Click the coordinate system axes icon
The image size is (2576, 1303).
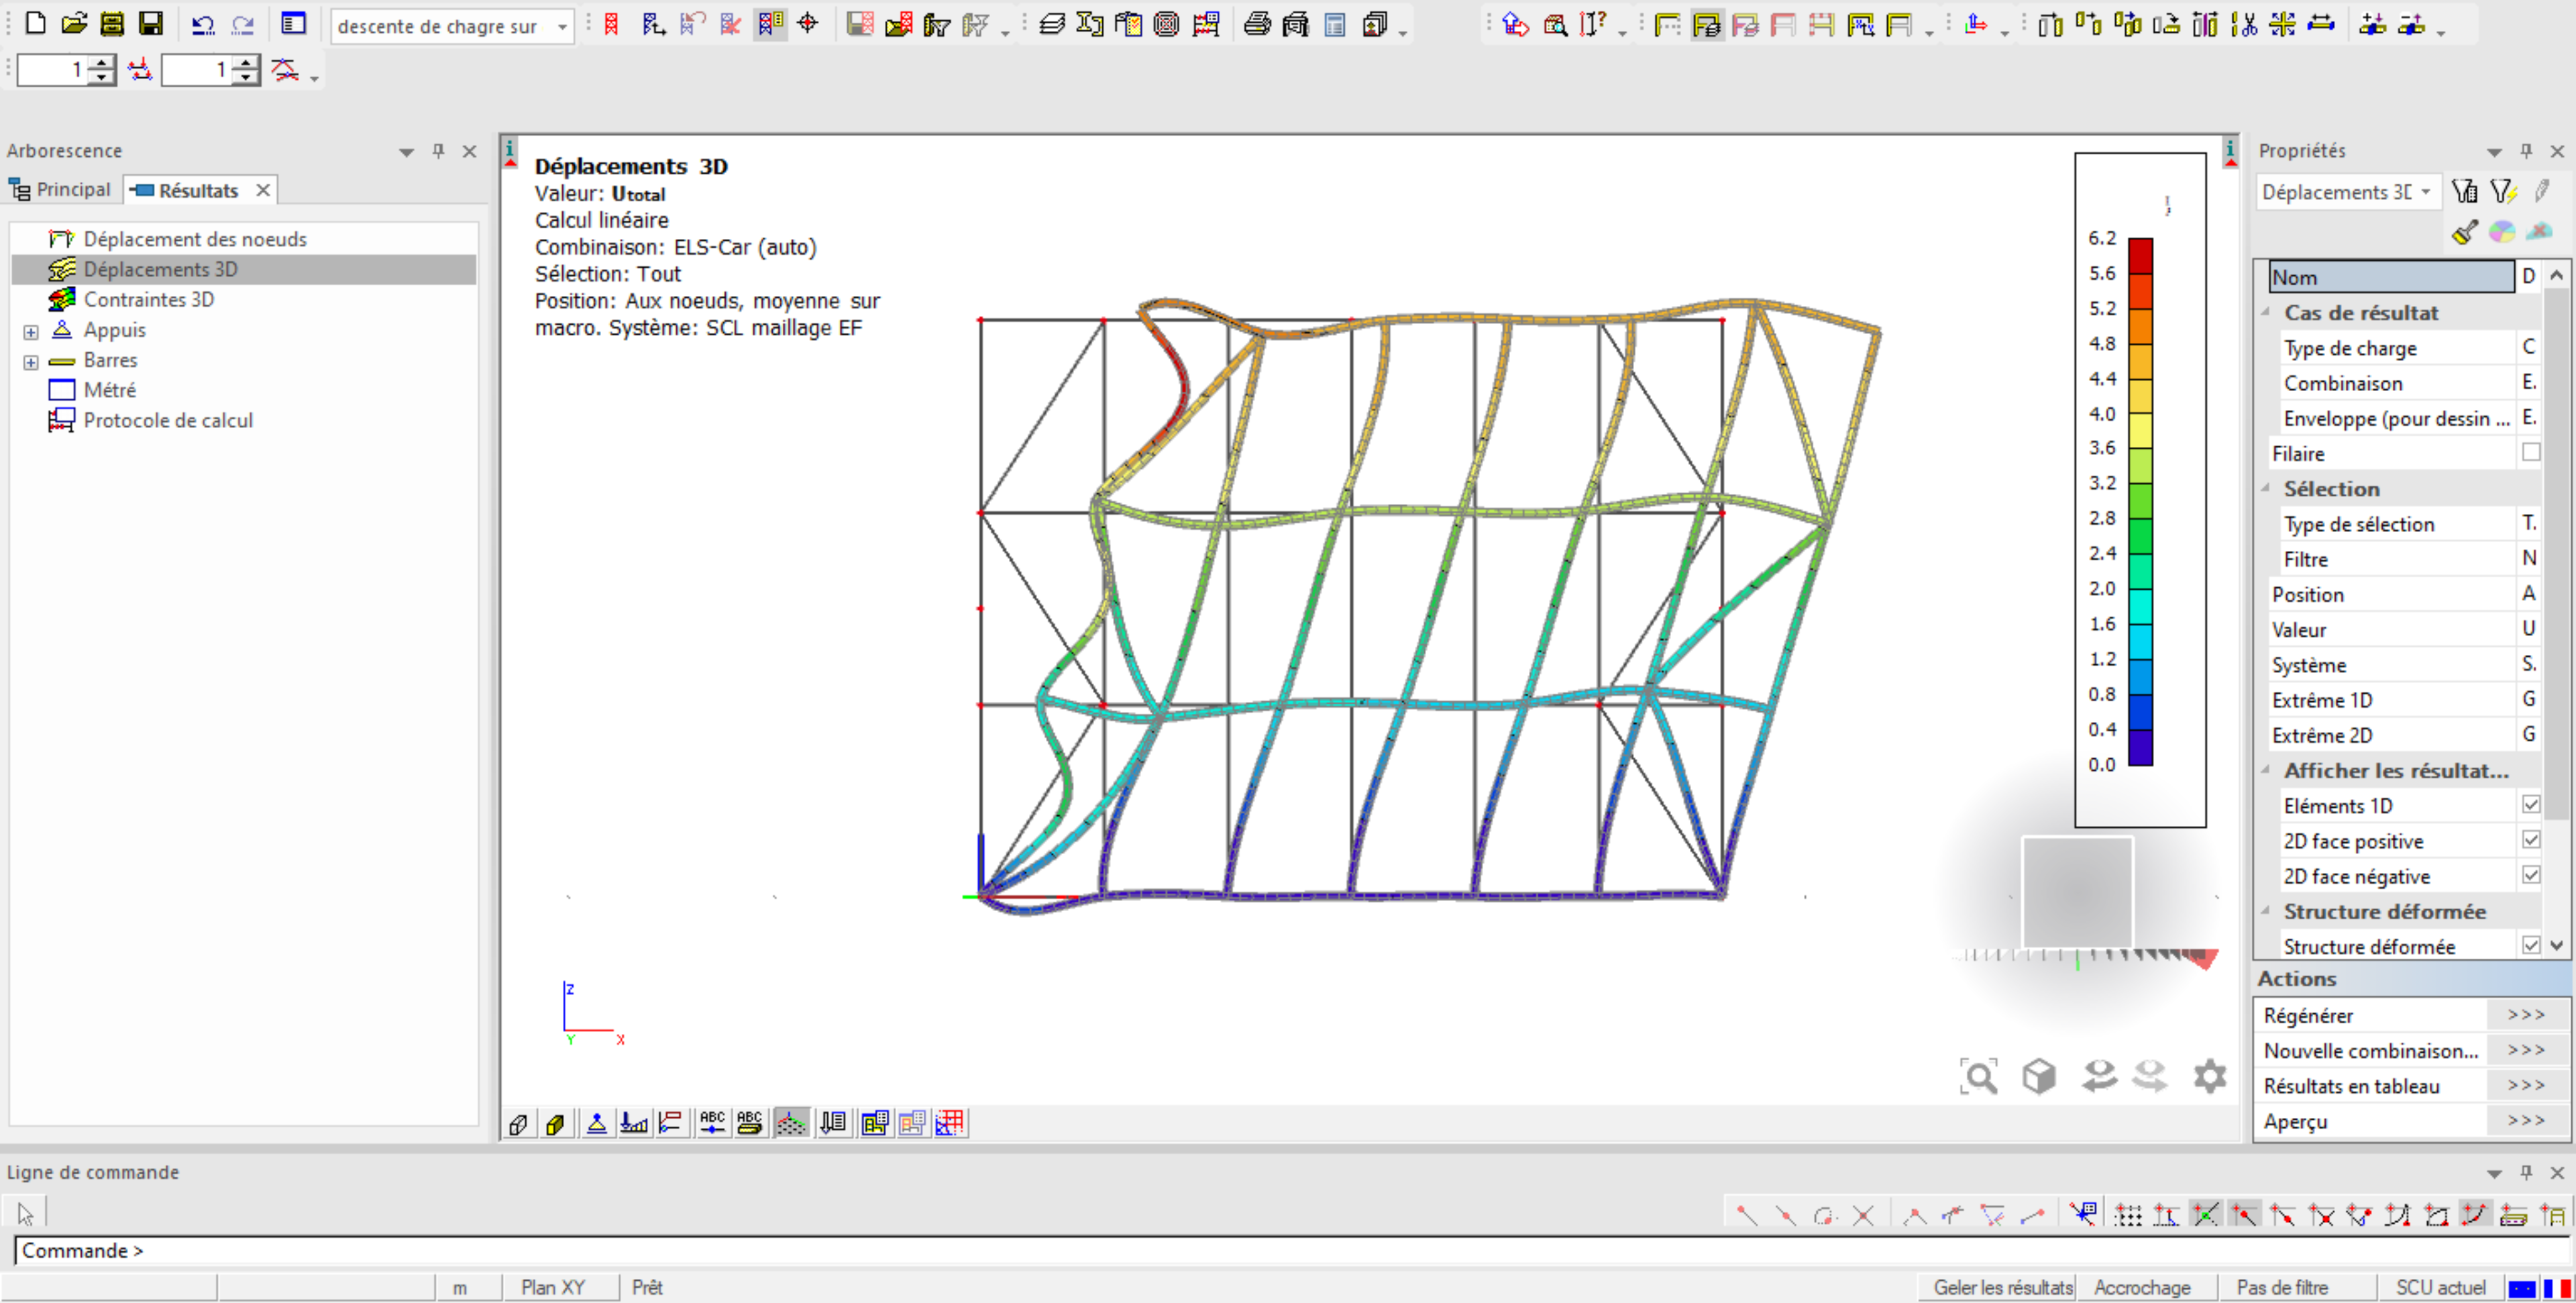tap(1975, 24)
